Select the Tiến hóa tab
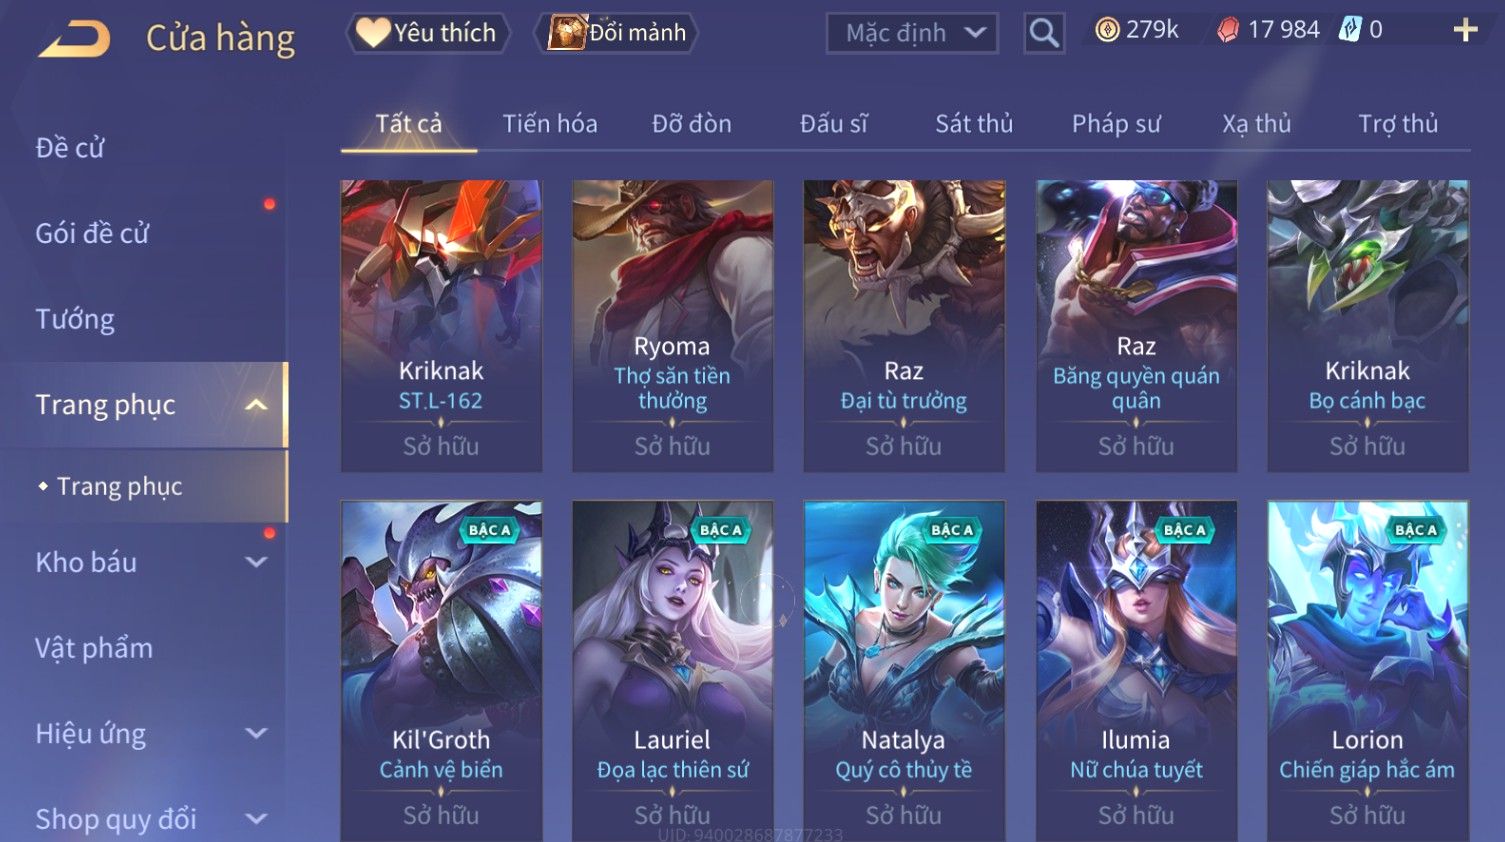The width and height of the screenshot is (1505, 842). [550, 124]
